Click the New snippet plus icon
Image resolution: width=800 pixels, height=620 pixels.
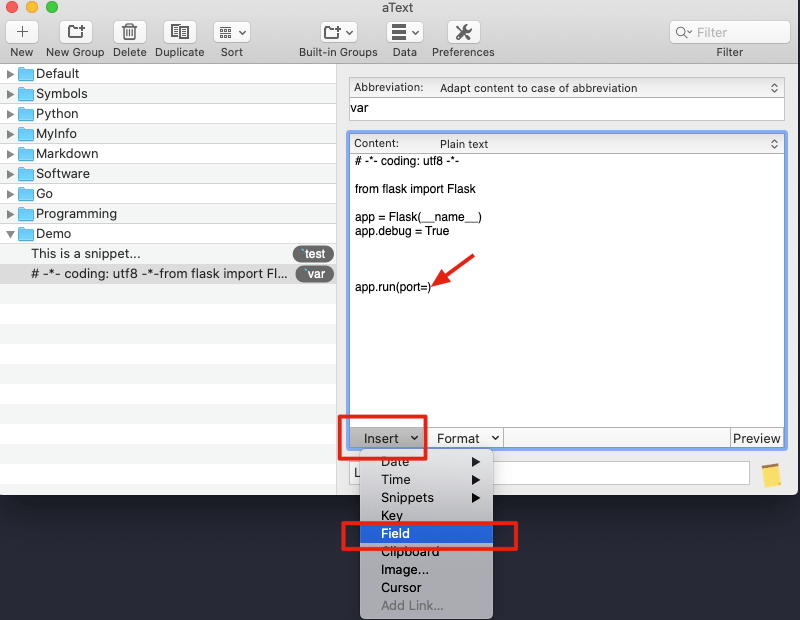click(x=22, y=32)
